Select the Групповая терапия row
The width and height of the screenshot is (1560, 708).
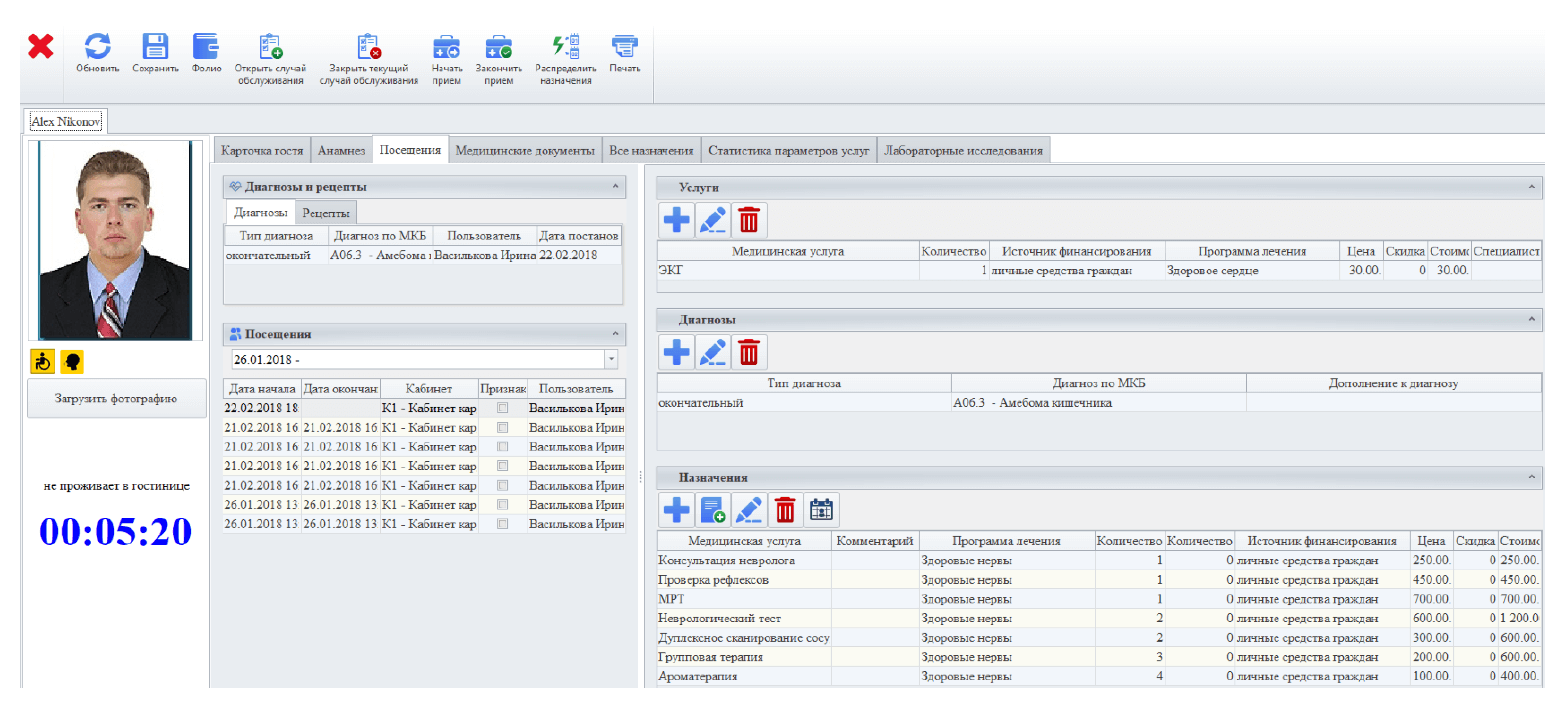[x=1099, y=657]
